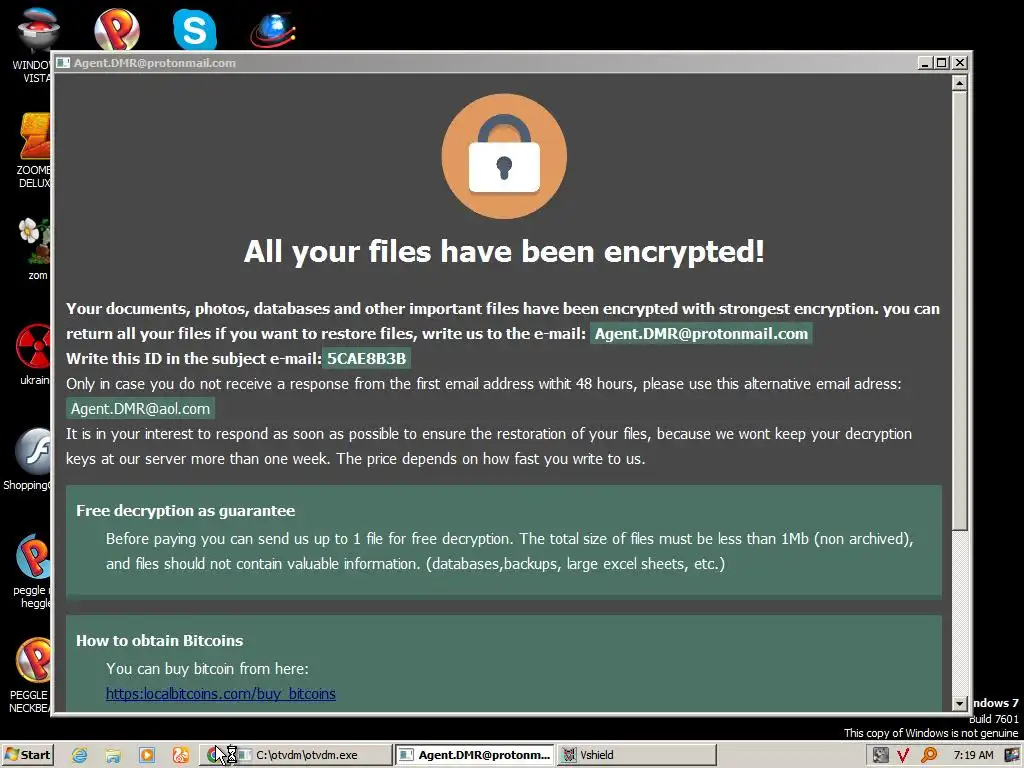1024x768 pixels.
Task: Click the highlighted ID 5CAE8B3B
Action: tap(366, 359)
